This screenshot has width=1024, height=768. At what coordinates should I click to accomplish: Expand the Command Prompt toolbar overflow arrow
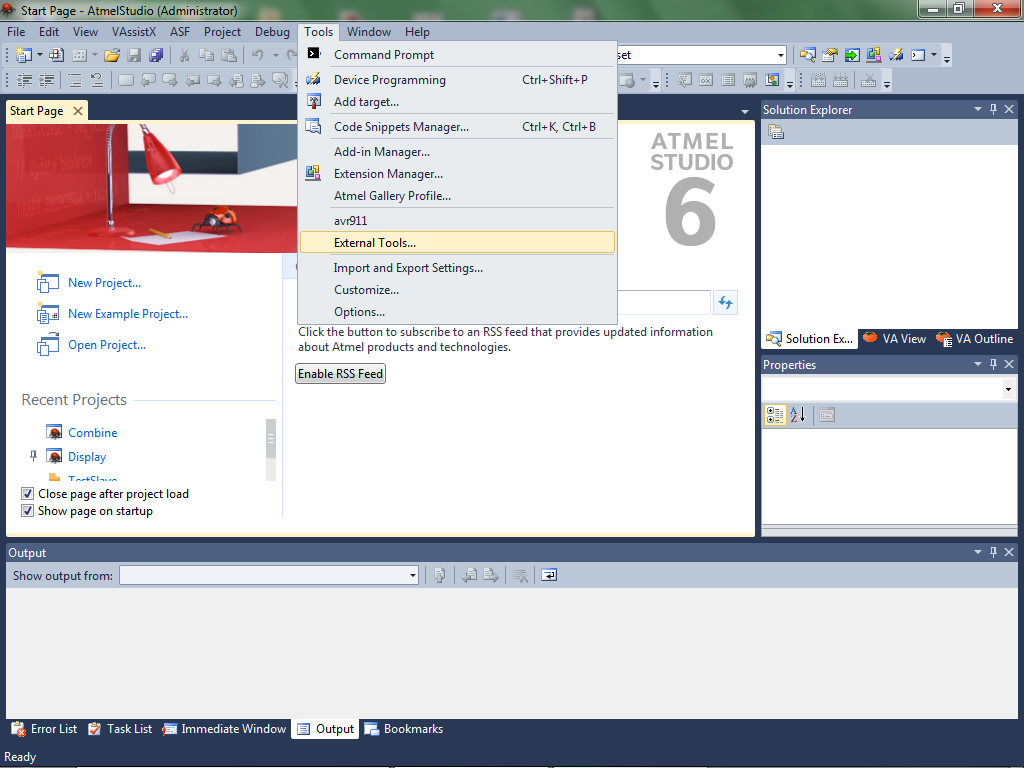coord(934,56)
